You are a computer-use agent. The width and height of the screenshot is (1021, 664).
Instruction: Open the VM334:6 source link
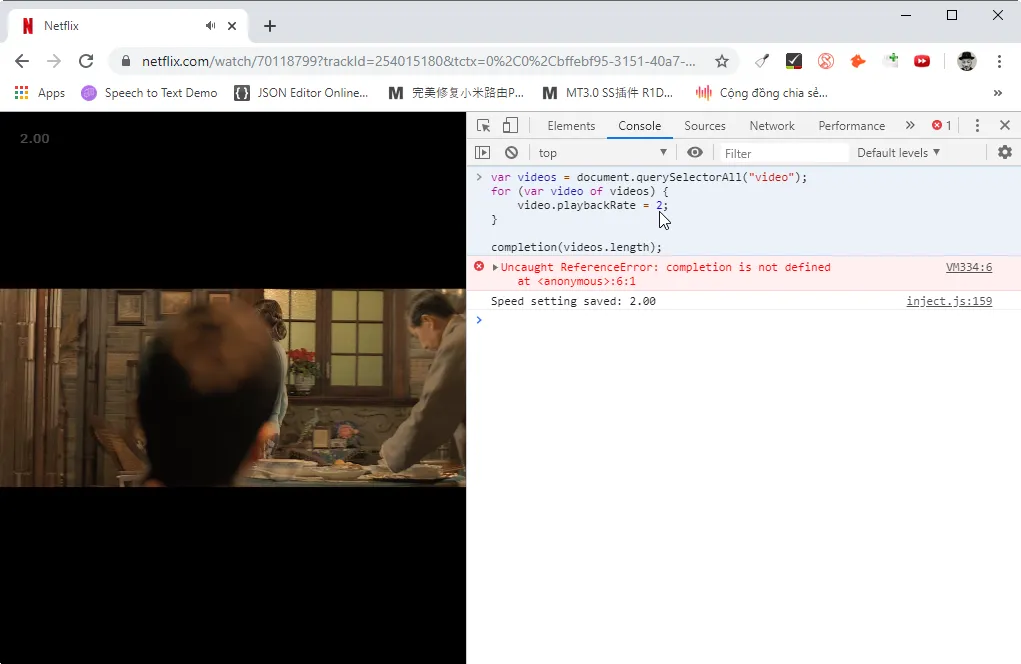coord(968,267)
